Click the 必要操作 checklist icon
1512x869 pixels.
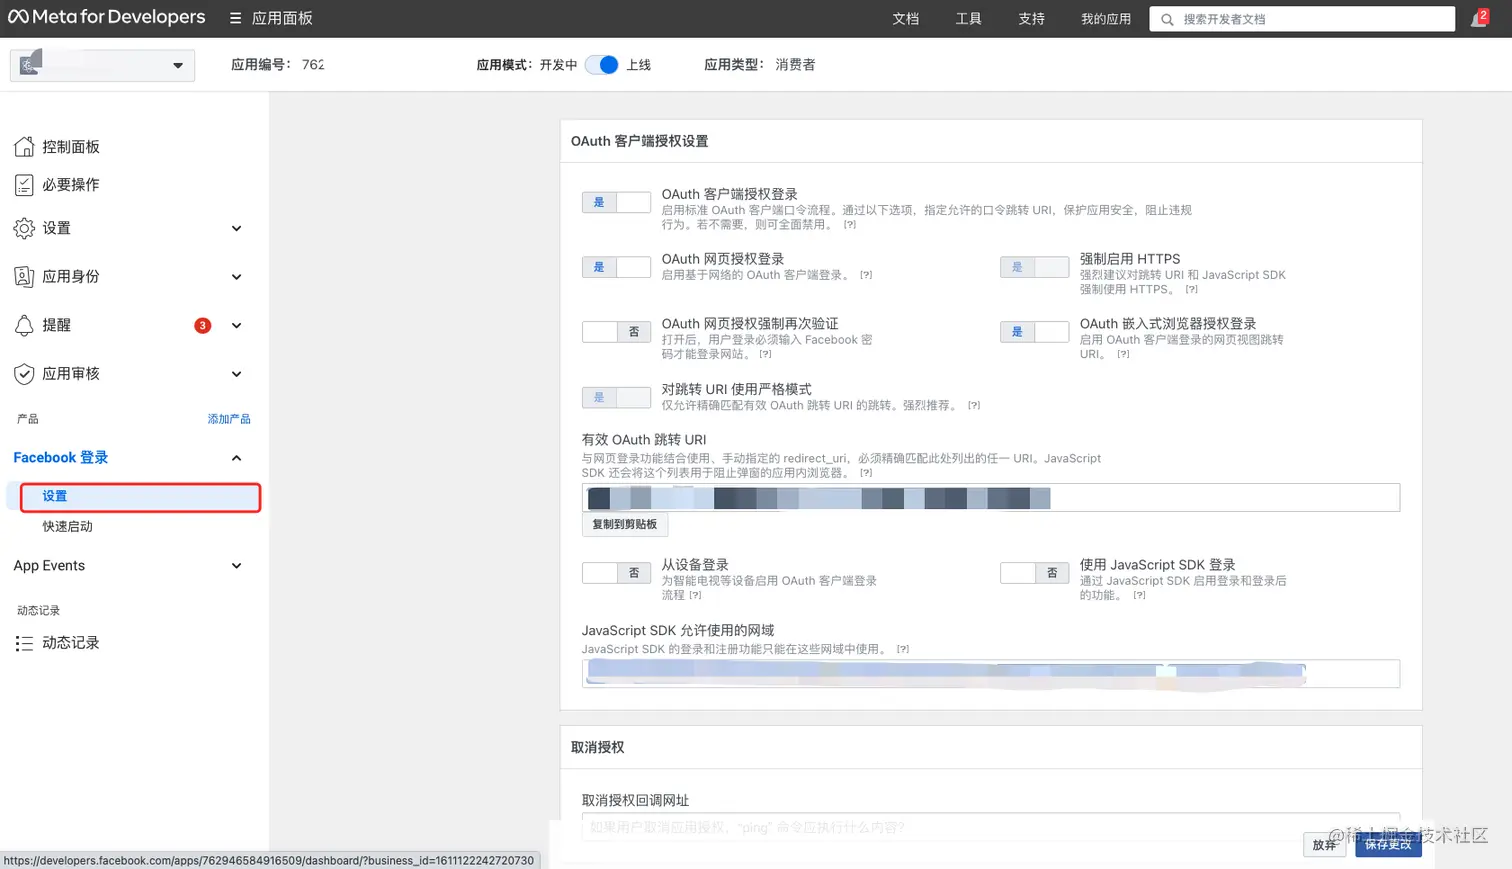click(x=24, y=185)
